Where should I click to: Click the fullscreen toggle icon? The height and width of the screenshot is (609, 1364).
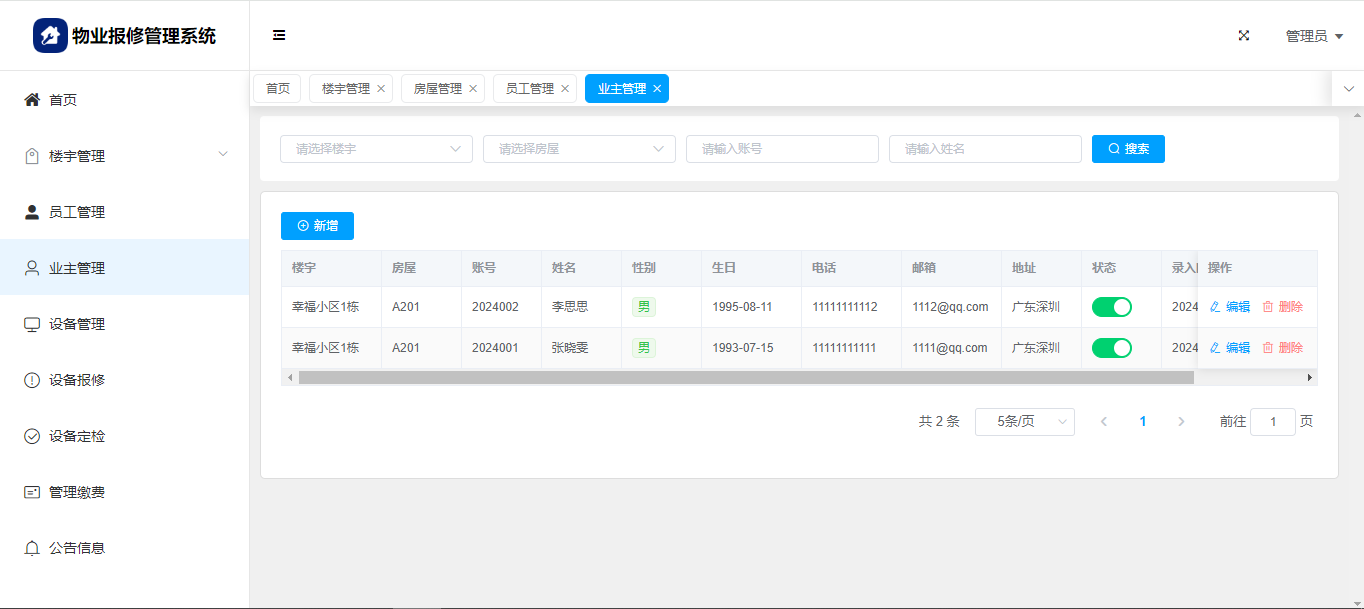click(x=1244, y=36)
